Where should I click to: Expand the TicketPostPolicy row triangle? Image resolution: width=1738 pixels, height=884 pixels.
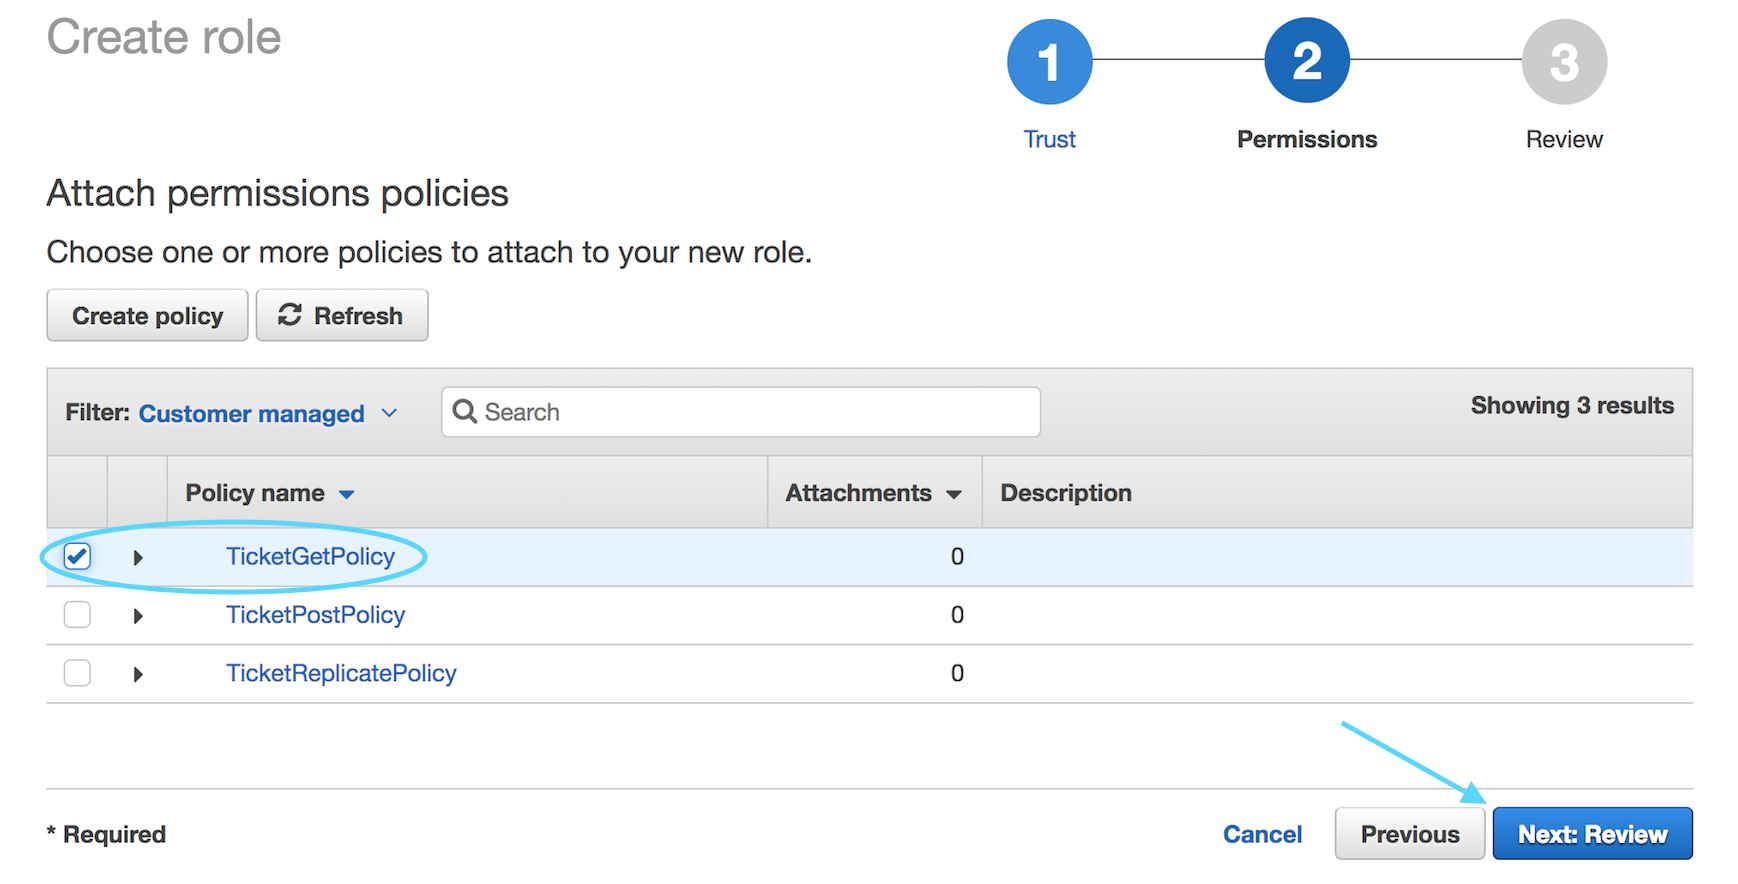pos(138,616)
